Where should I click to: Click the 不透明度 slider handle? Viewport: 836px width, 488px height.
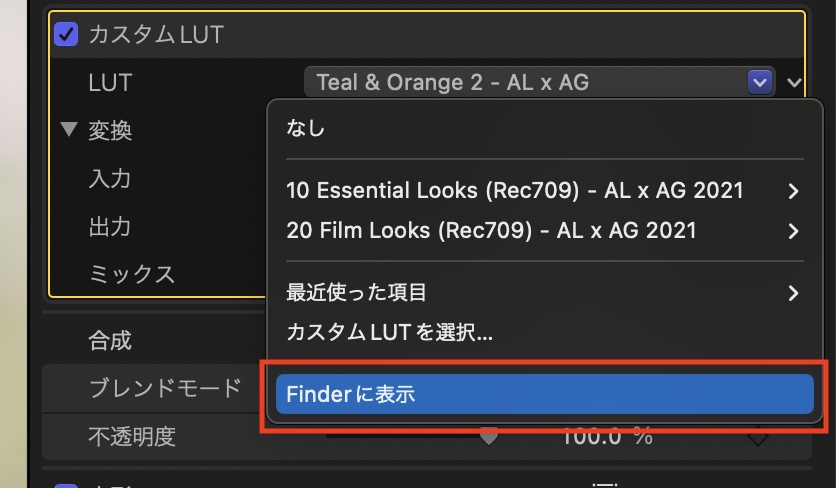click(x=489, y=436)
